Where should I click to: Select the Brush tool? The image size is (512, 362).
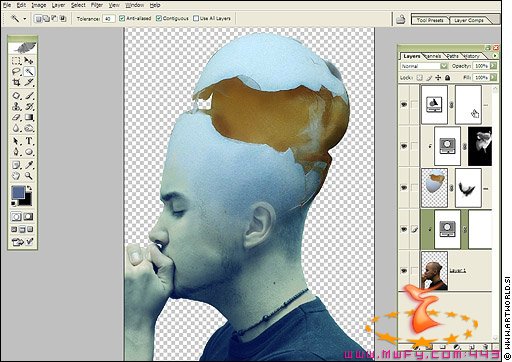pyautogui.click(x=29, y=96)
